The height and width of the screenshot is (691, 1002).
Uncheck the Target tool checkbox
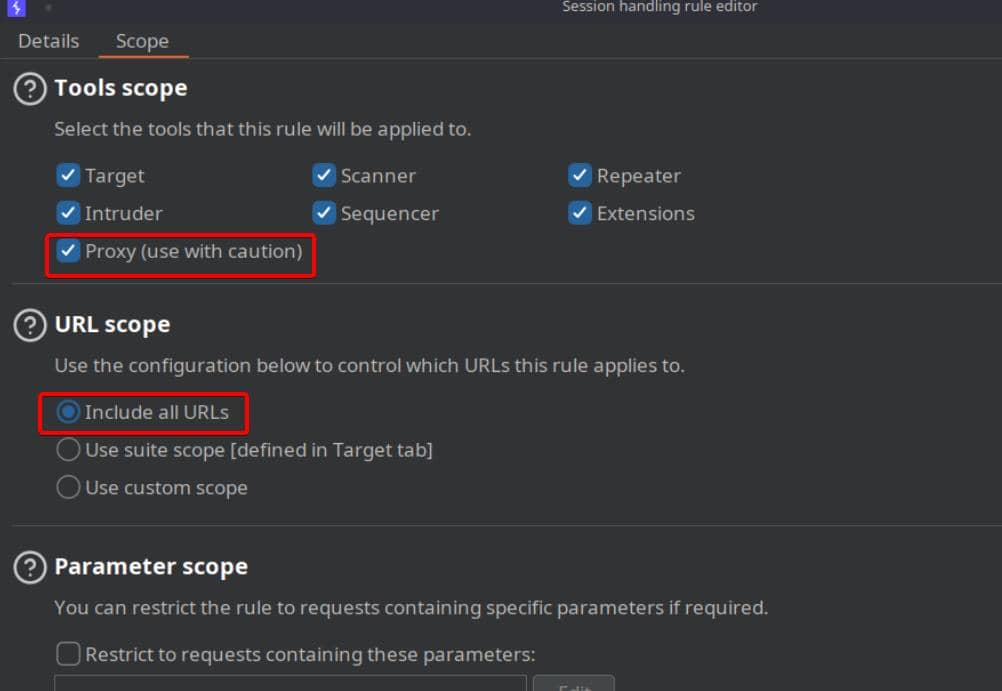tap(68, 176)
